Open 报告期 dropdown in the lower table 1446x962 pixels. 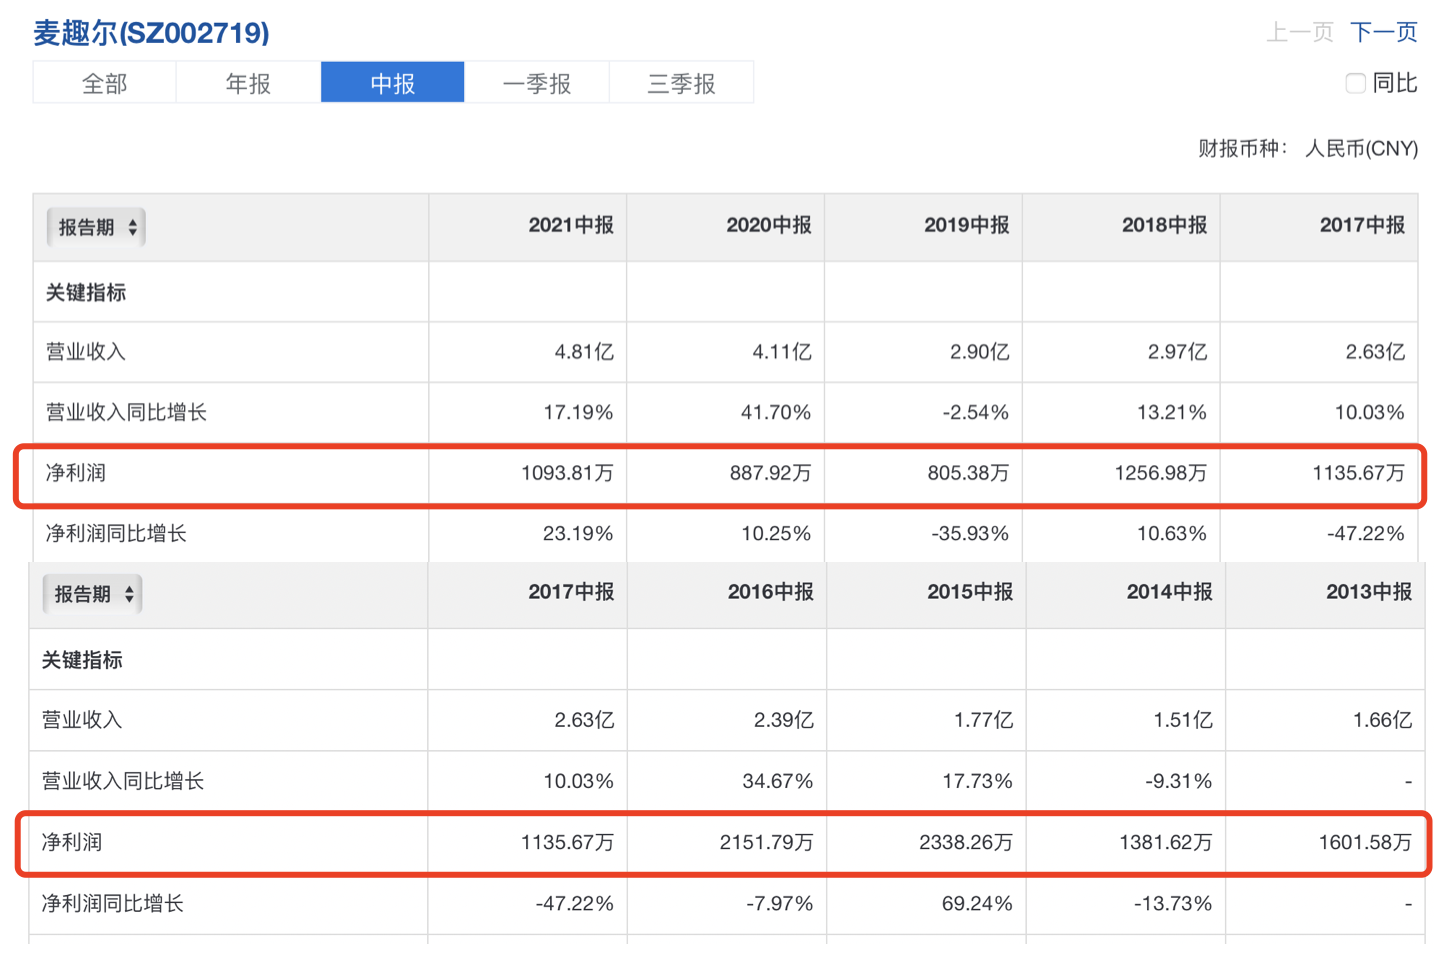coord(92,594)
